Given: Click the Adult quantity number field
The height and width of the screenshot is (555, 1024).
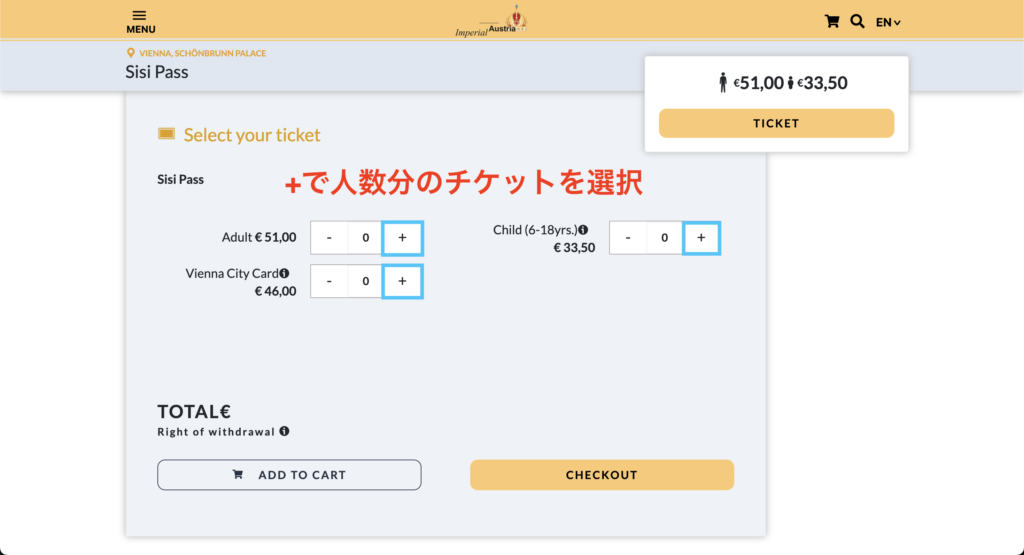Looking at the screenshot, I should (x=365, y=238).
